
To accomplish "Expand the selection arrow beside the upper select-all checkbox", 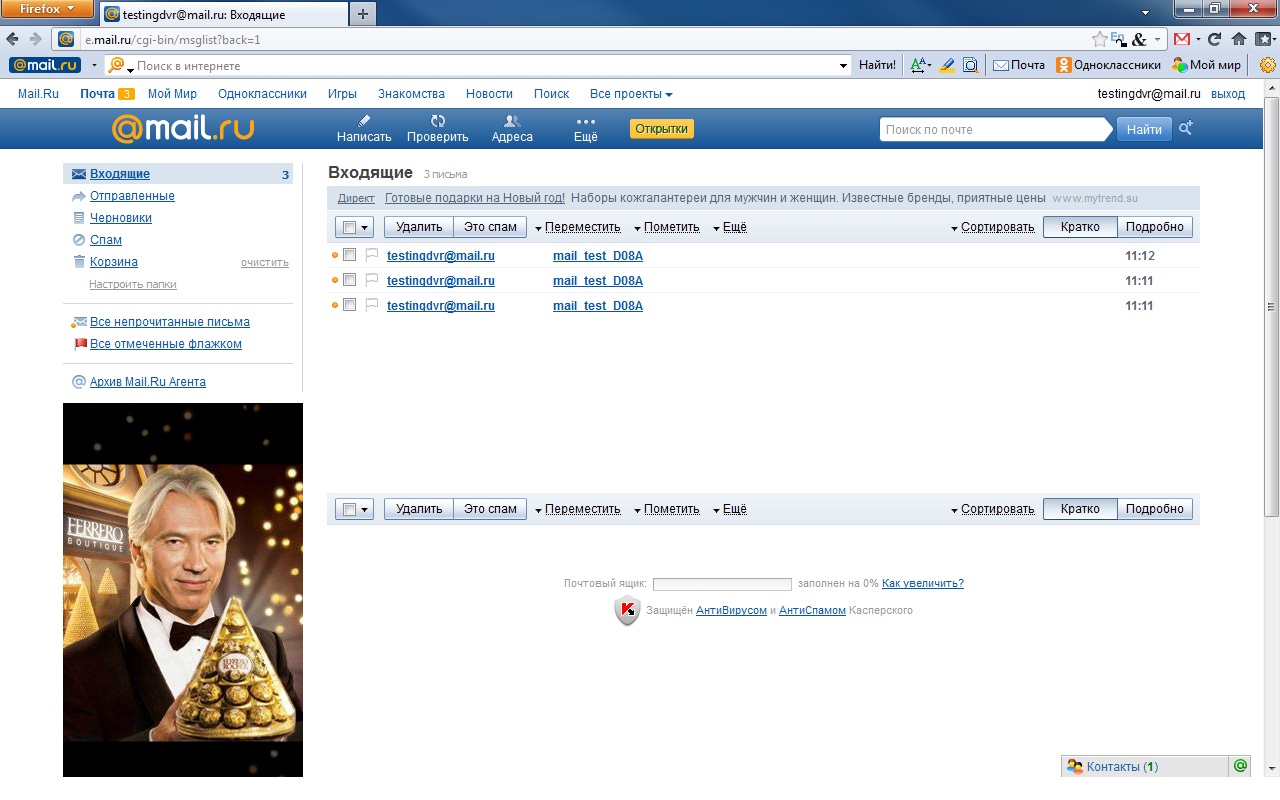I will [x=365, y=228].
